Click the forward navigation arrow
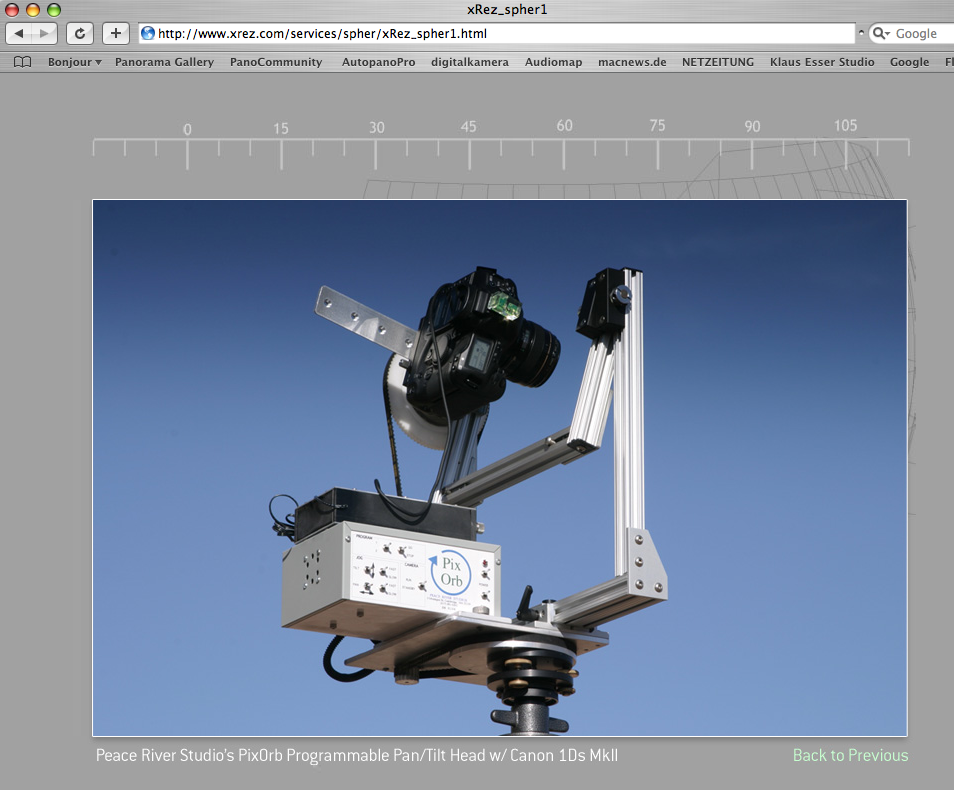This screenshot has height=790, width=954. 47,33
